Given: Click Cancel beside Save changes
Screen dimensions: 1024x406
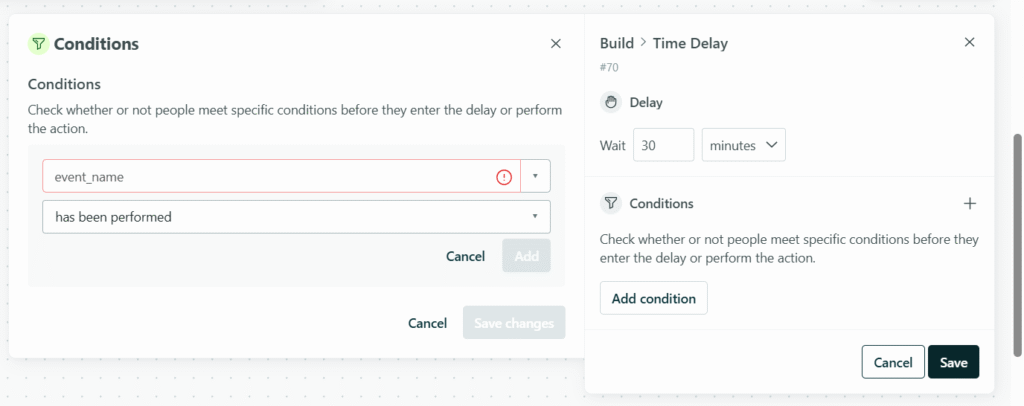Looking at the screenshot, I should click(x=427, y=323).
